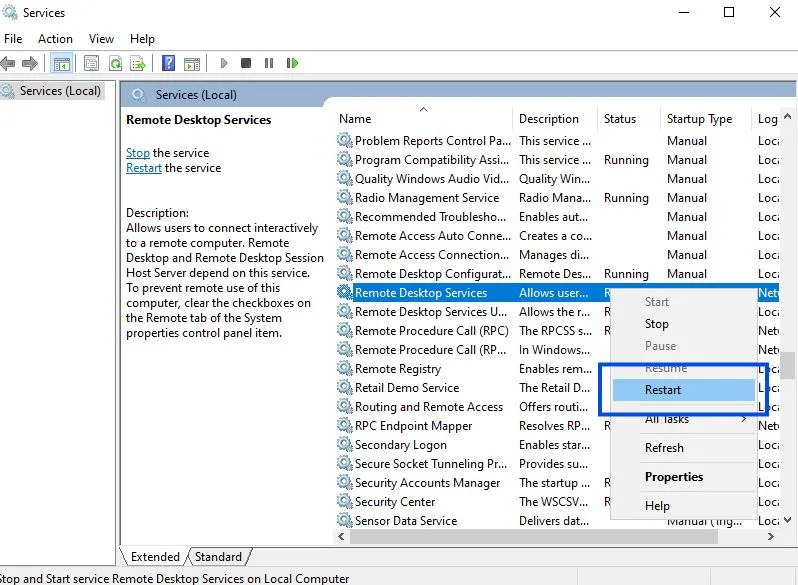Screen dimensions: 798x585
Task: Switch to the Standard tab
Action: coord(218,557)
